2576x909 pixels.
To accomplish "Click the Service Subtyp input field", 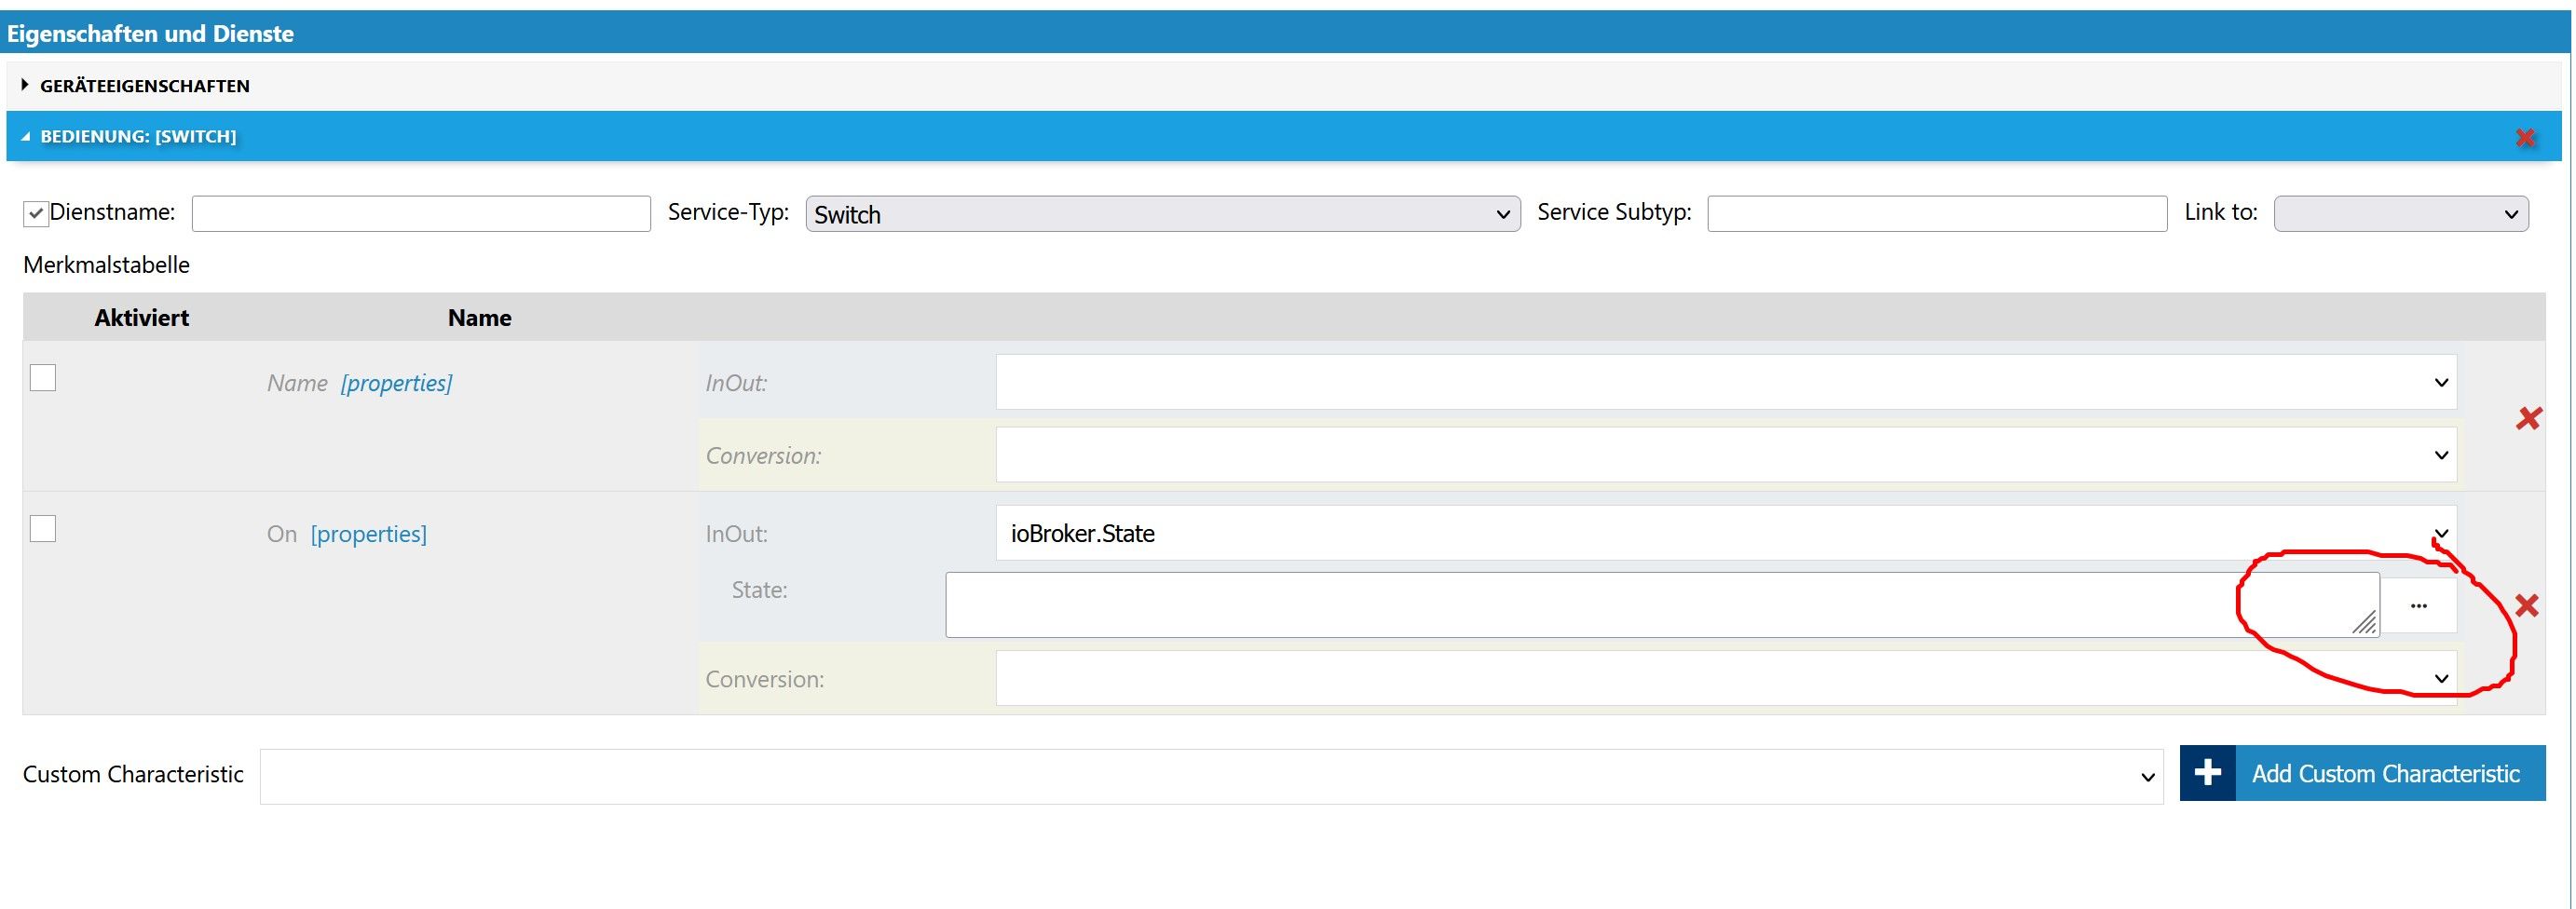I will [1936, 214].
